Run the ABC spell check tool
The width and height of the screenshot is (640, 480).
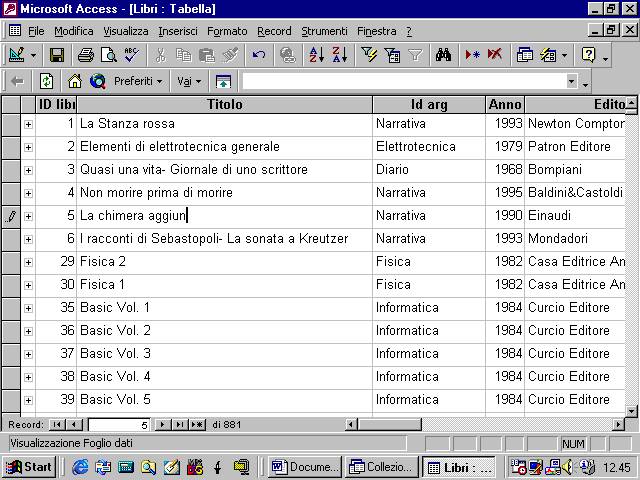tap(131, 55)
